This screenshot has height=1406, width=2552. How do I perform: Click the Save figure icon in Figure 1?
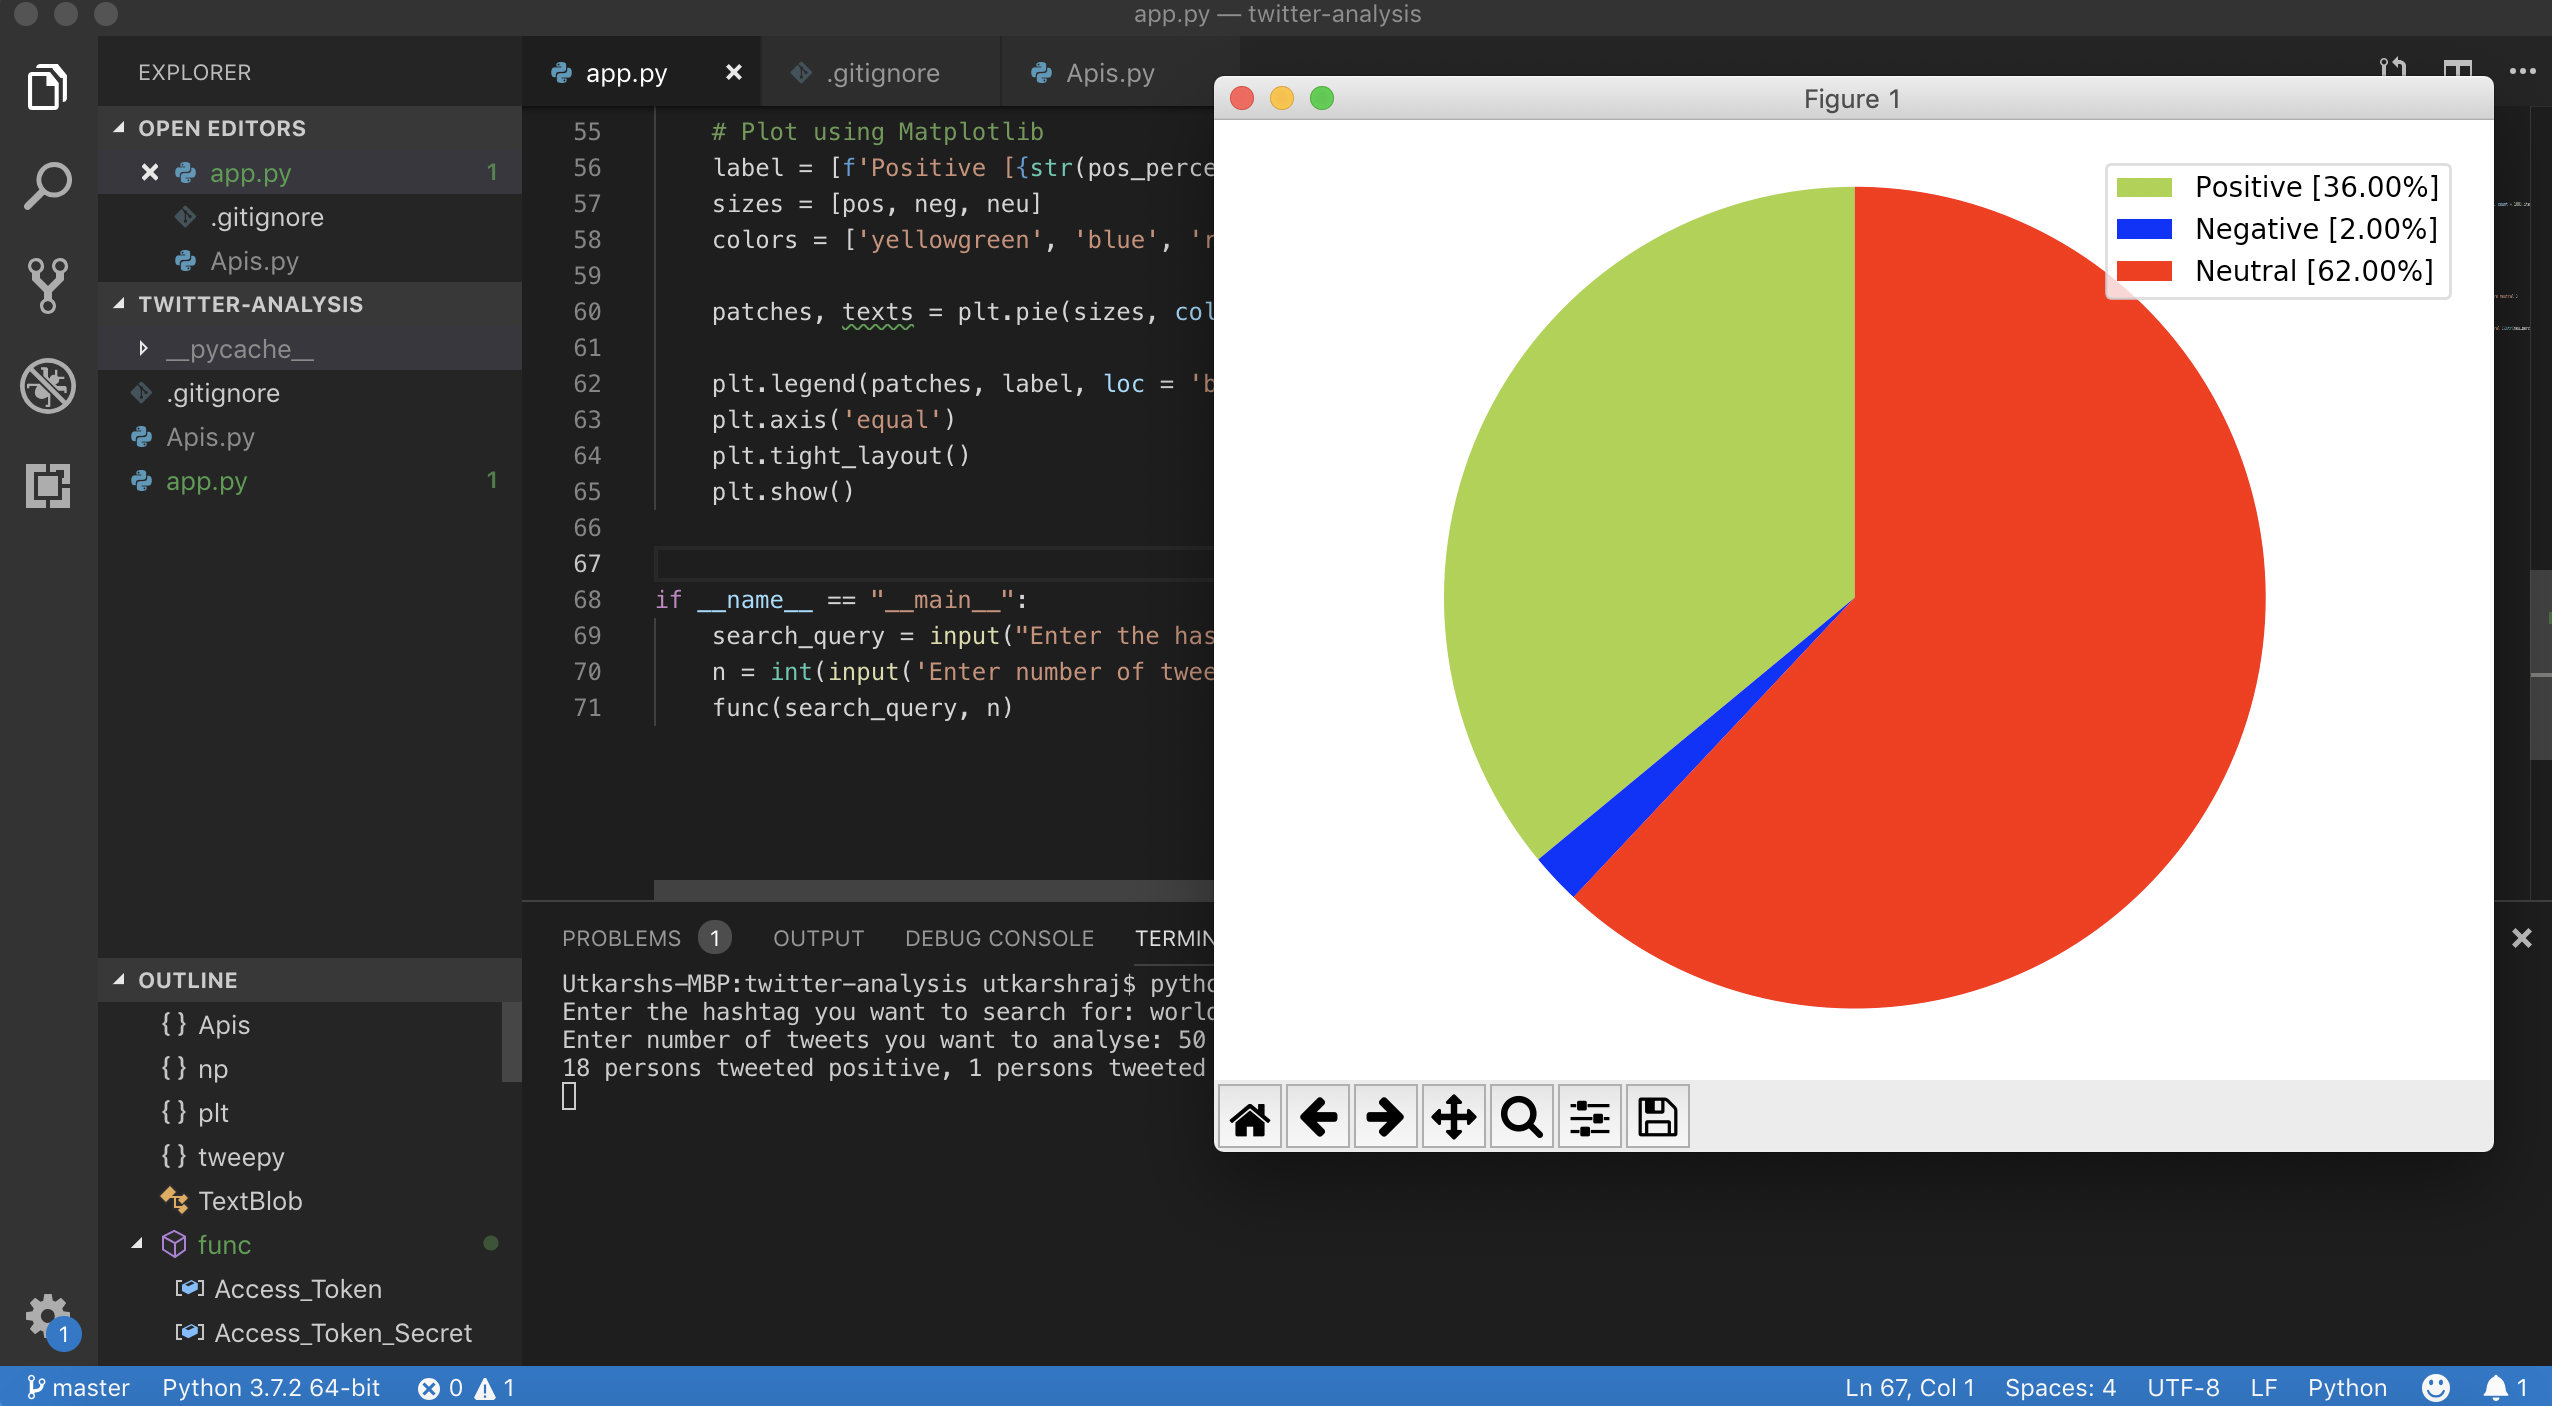click(x=1658, y=1117)
